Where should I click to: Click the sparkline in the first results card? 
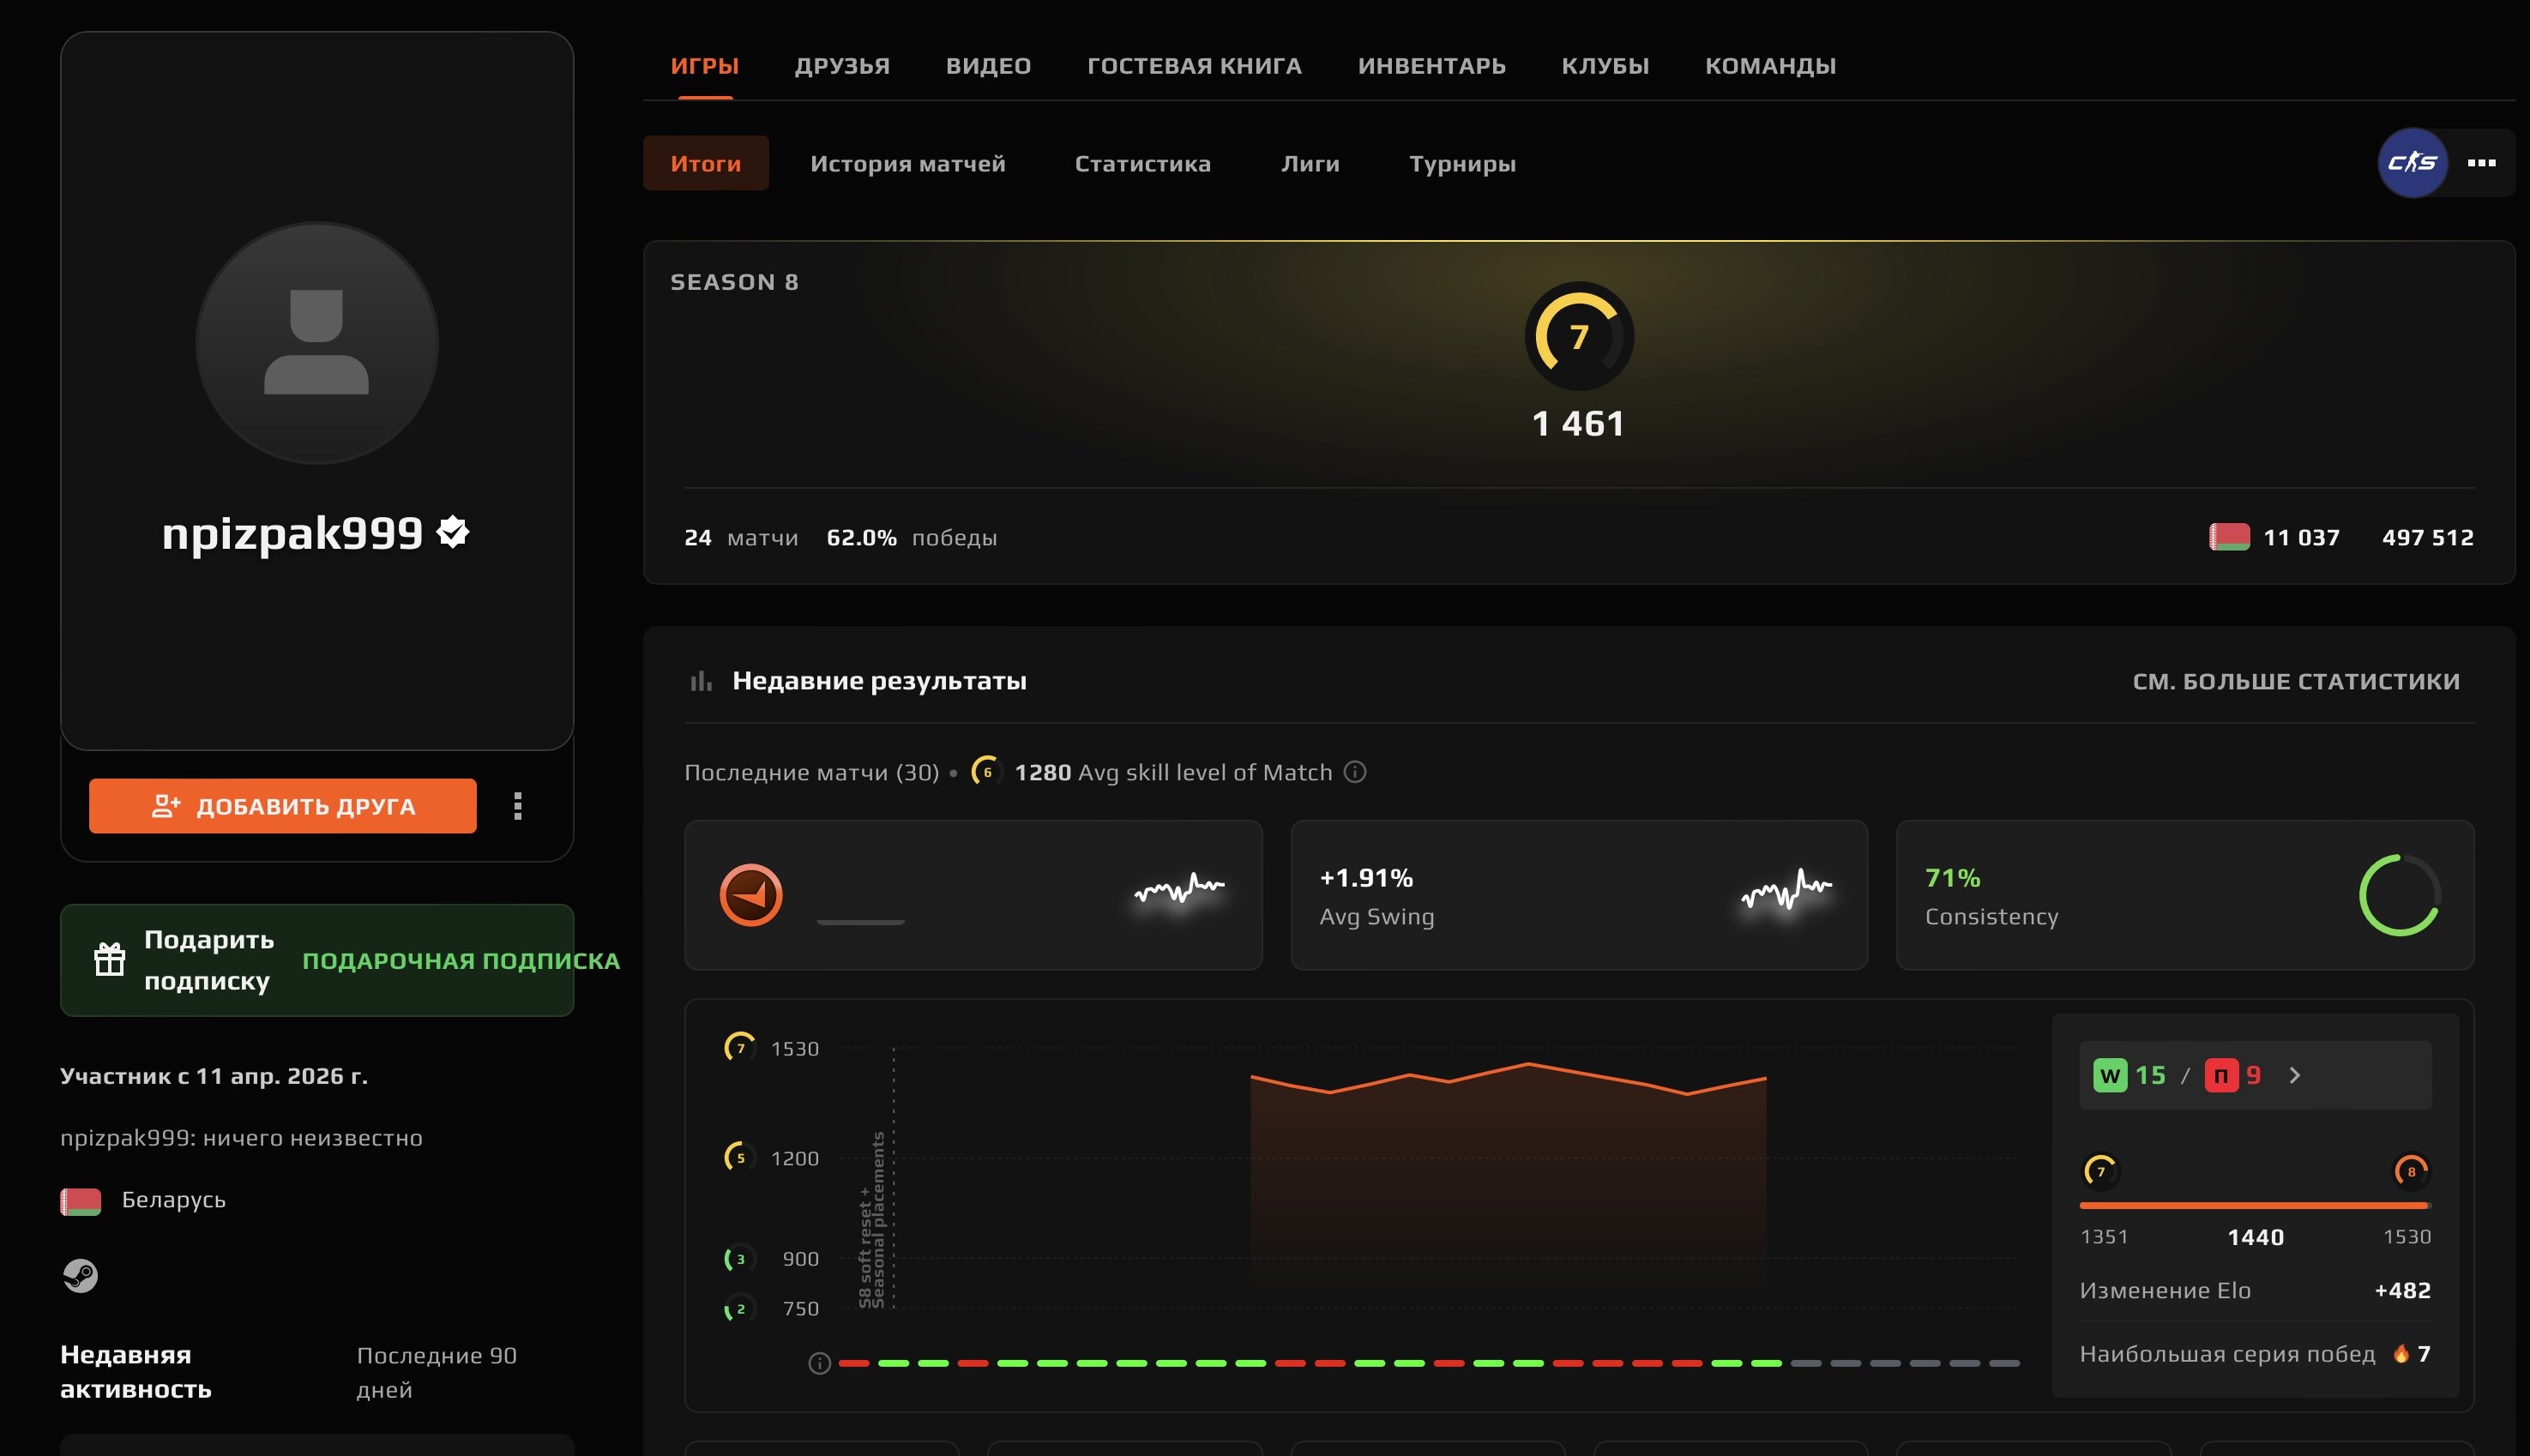coord(1180,889)
